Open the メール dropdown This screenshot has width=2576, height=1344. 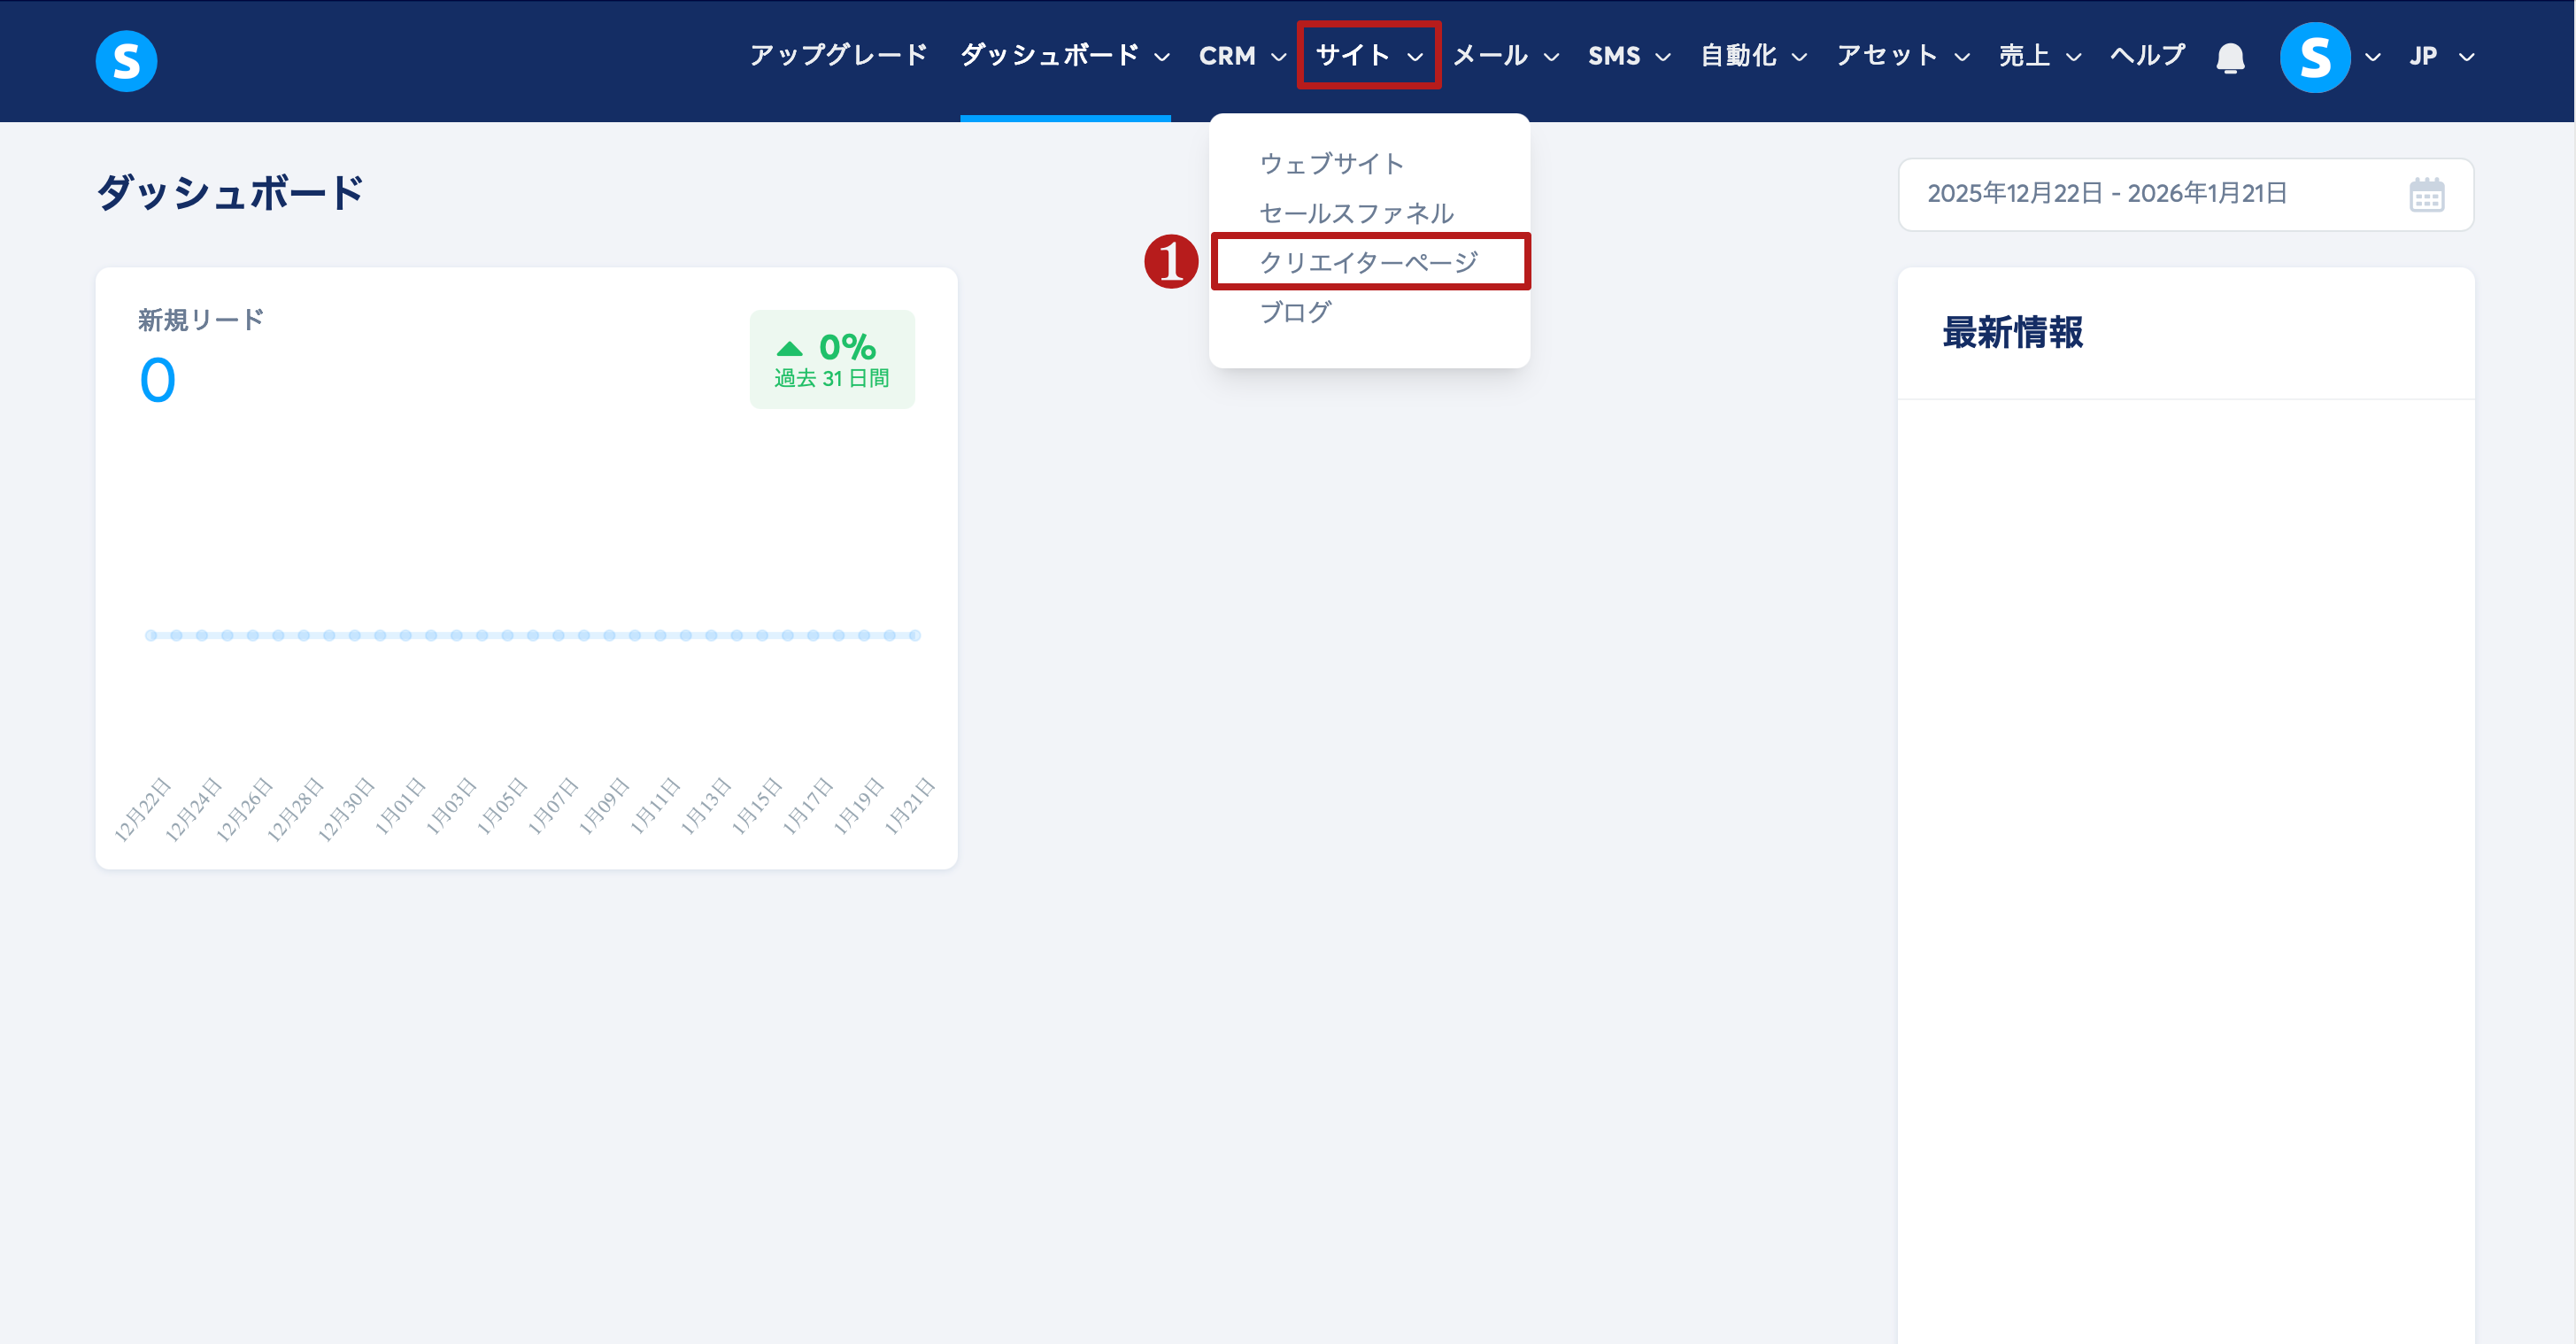(1505, 56)
